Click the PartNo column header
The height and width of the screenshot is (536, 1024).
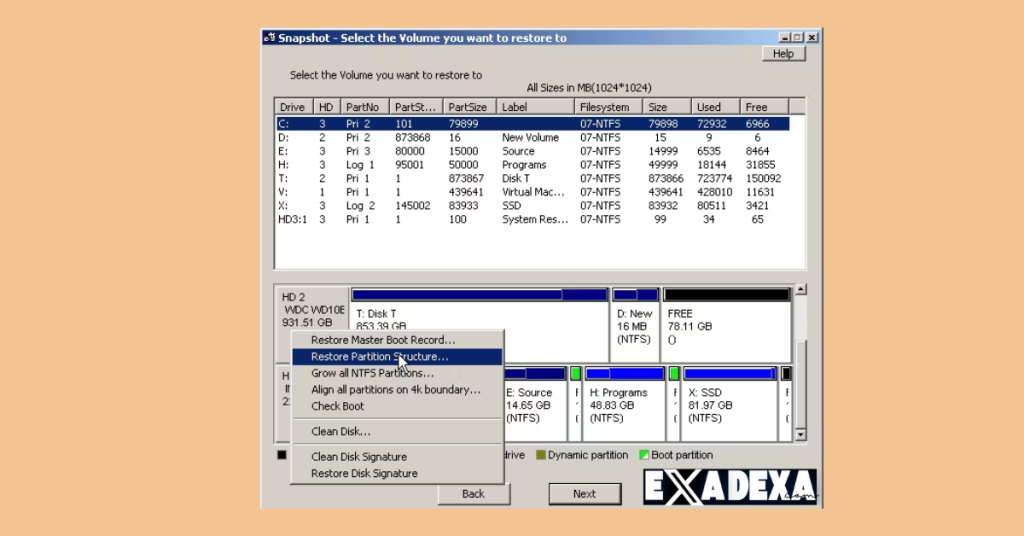(364, 107)
